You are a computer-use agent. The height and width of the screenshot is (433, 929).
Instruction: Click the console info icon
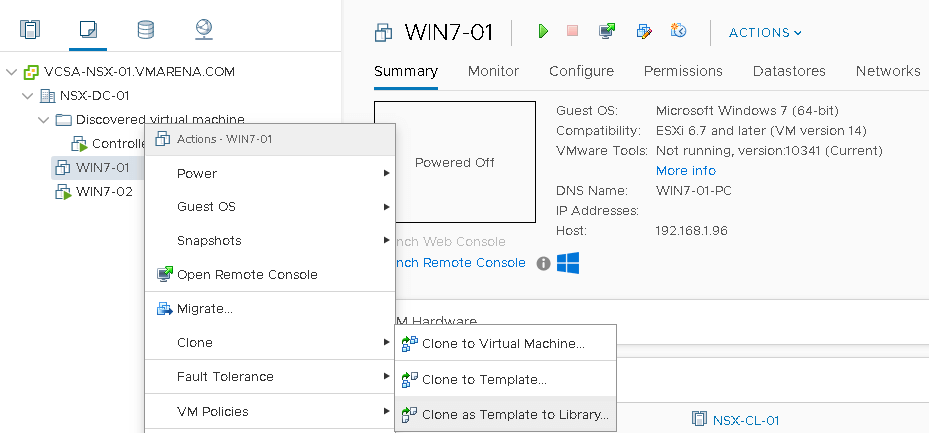click(x=543, y=264)
